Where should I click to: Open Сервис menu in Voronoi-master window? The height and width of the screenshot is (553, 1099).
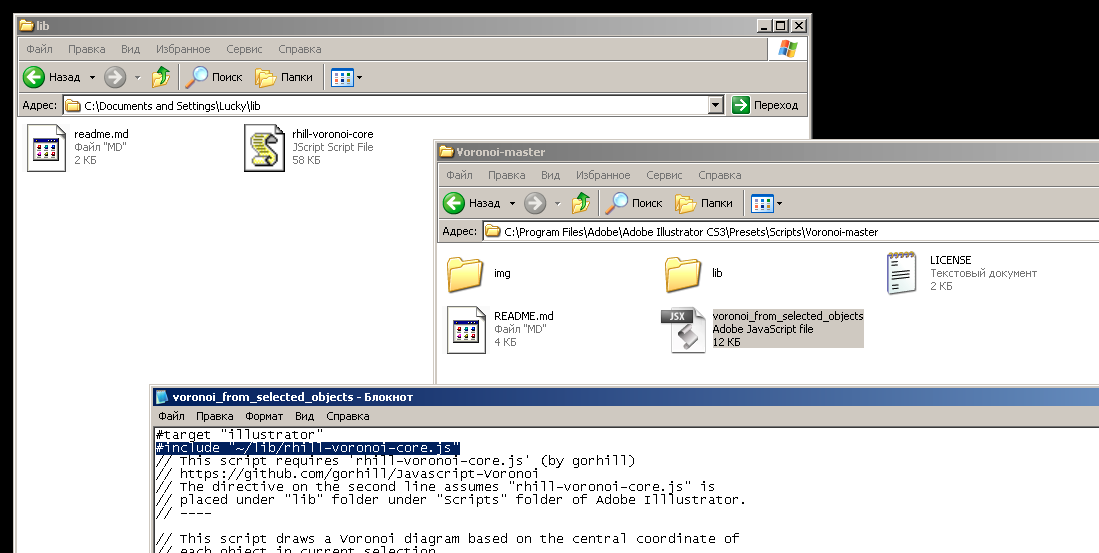click(x=664, y=175)
